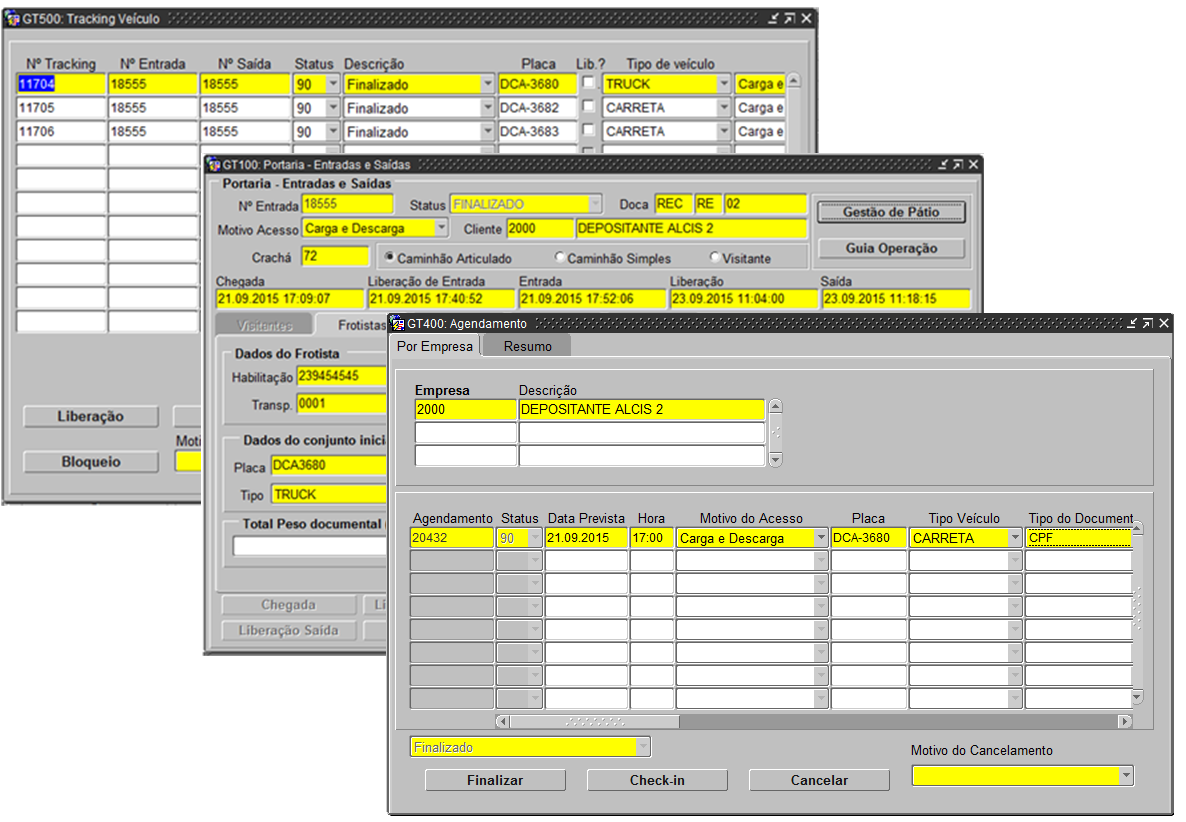
Task: Click Chegada timestamp 21.09.2015 17:09:07
Action: 290,299
